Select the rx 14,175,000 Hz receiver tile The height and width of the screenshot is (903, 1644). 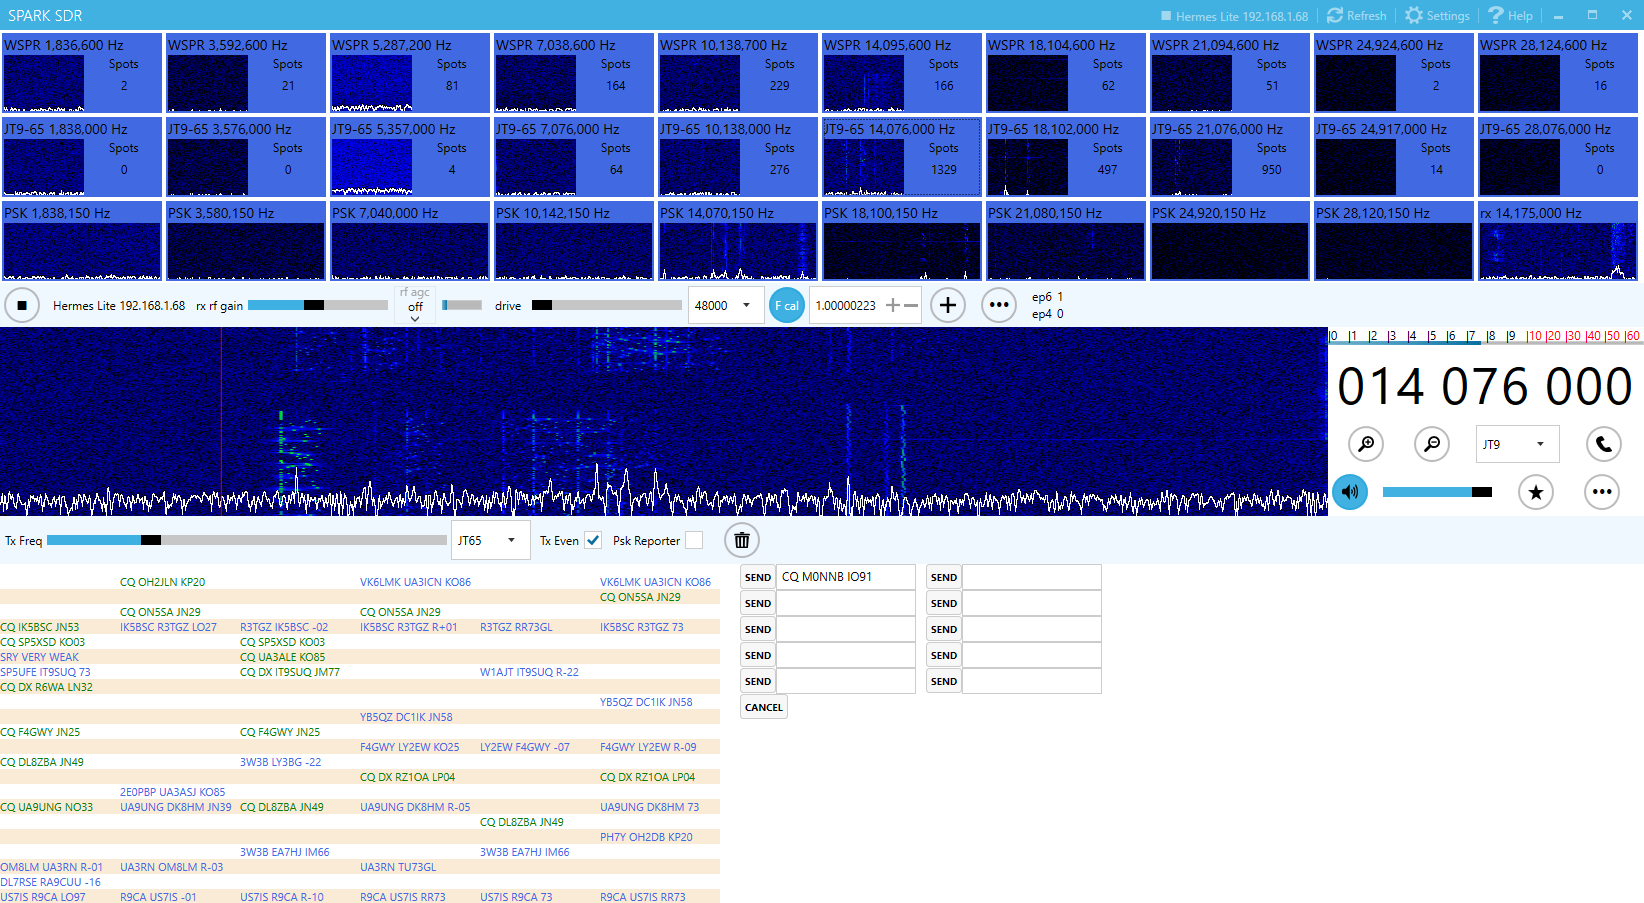(1558, 241)
